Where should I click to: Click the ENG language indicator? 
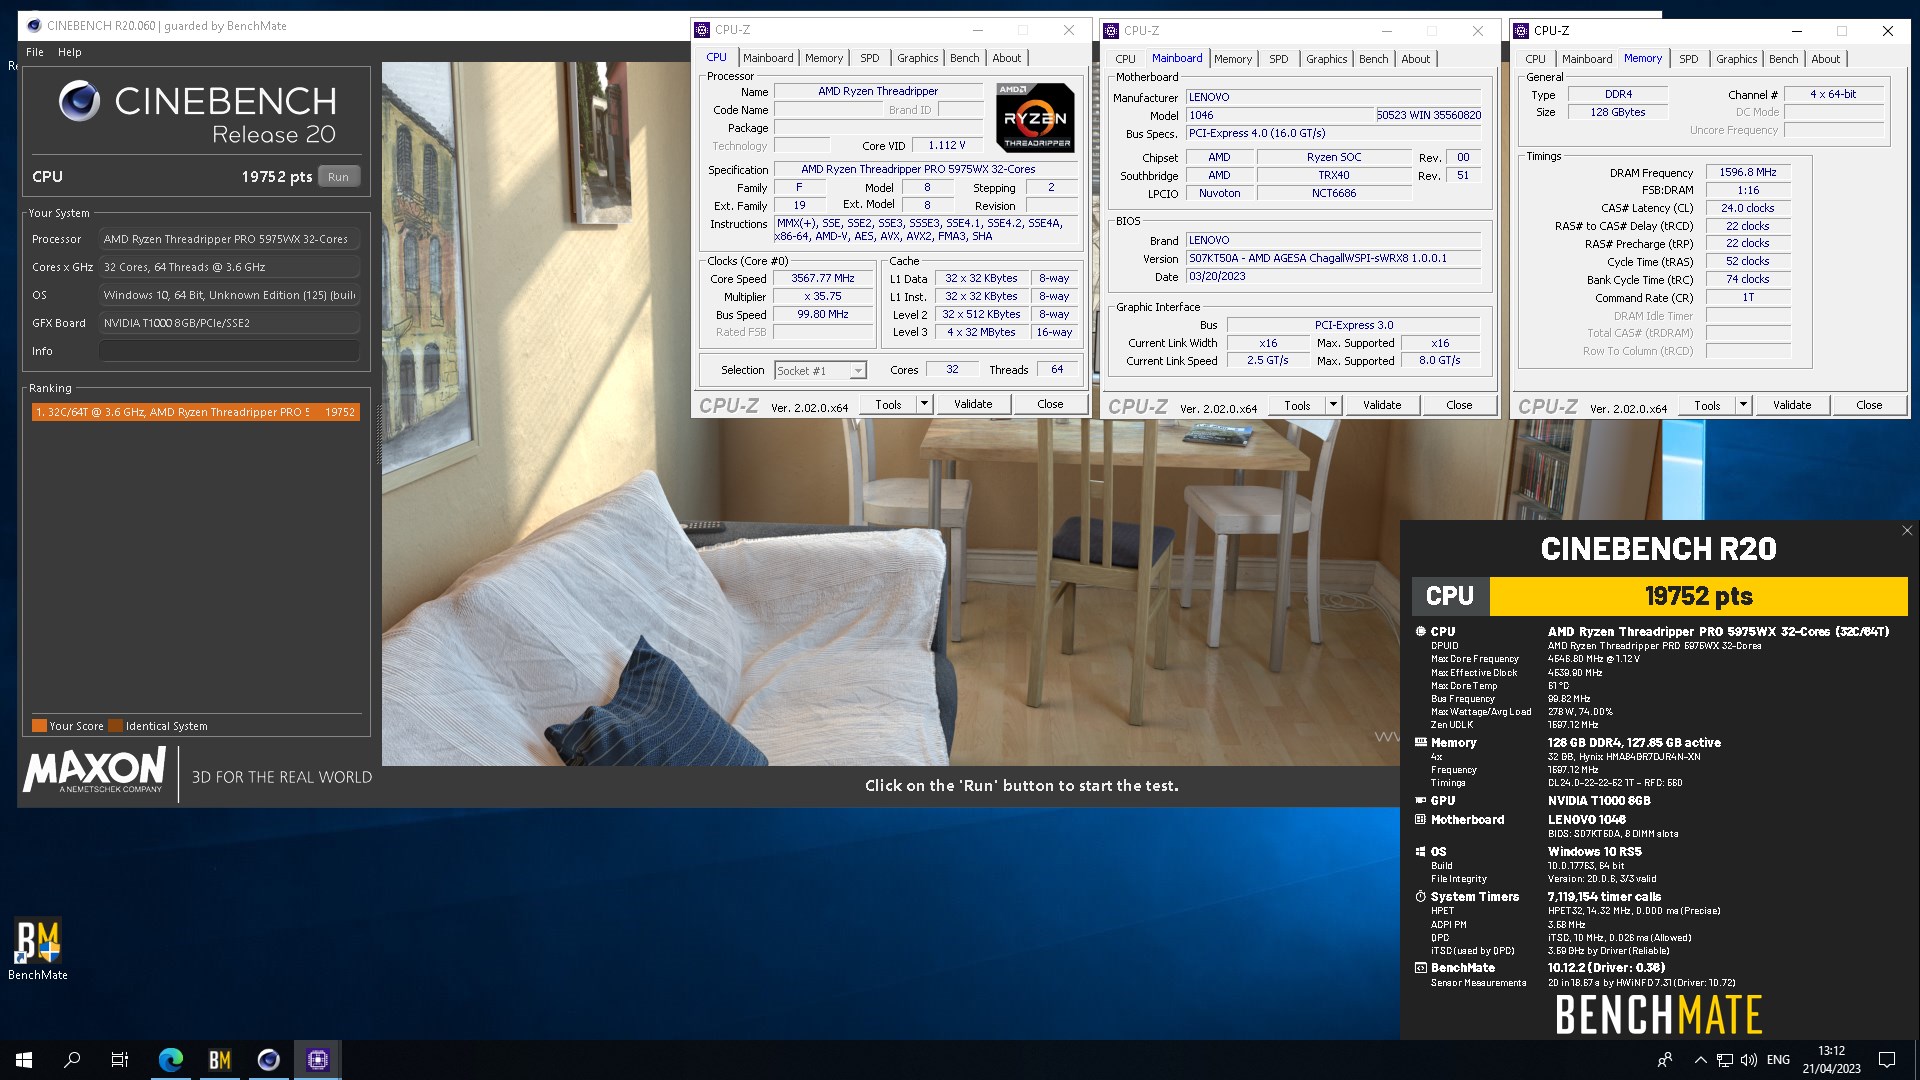point(1778,1060)
